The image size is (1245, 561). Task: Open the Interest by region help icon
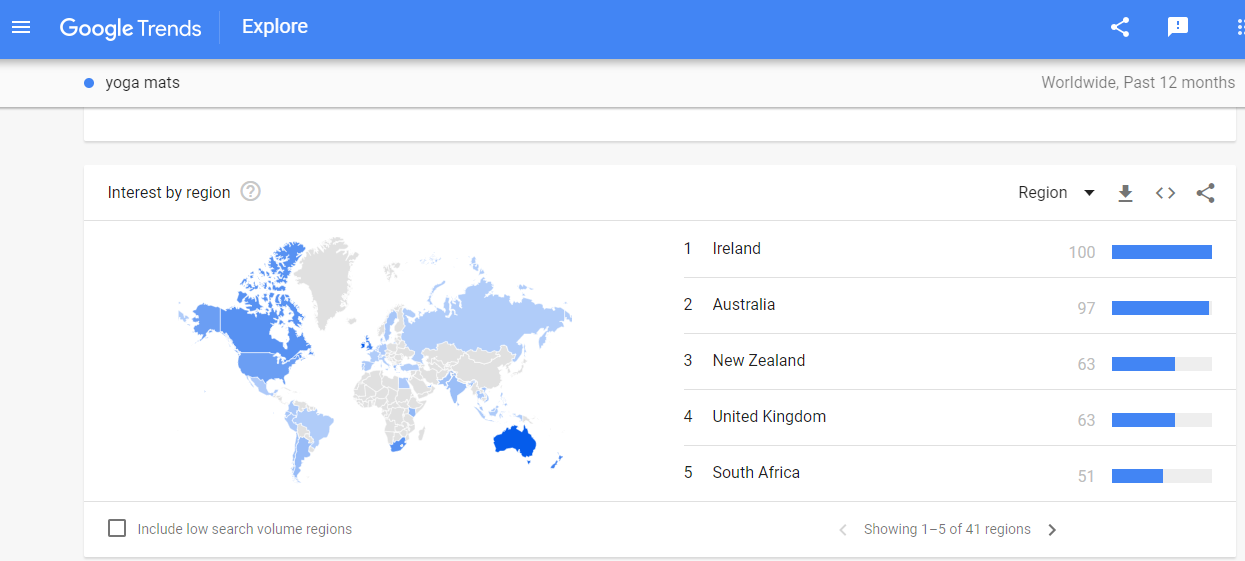251,192
